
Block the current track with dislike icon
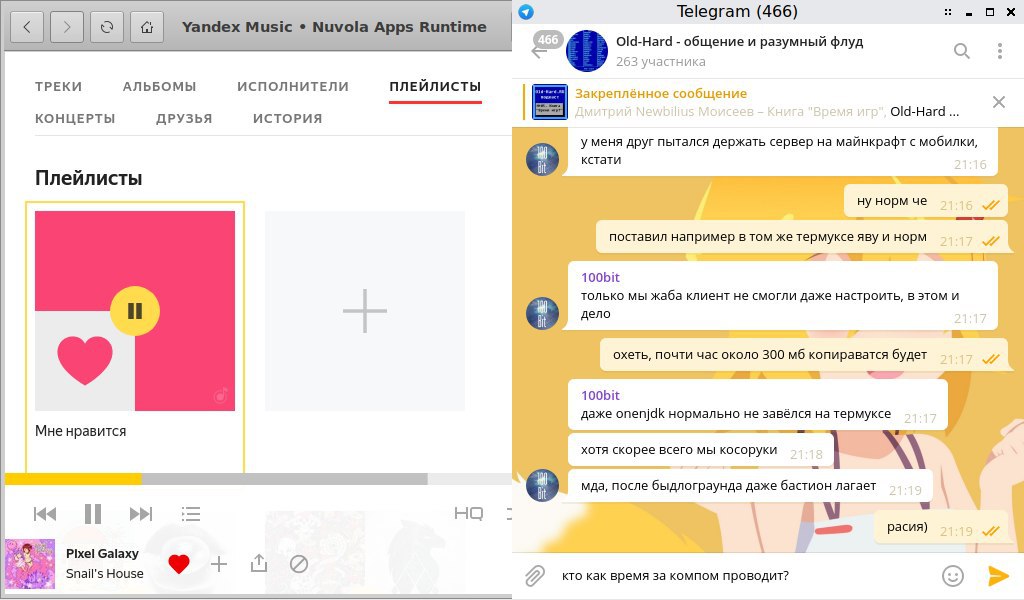pyautogui.click(x=299, y=564)
